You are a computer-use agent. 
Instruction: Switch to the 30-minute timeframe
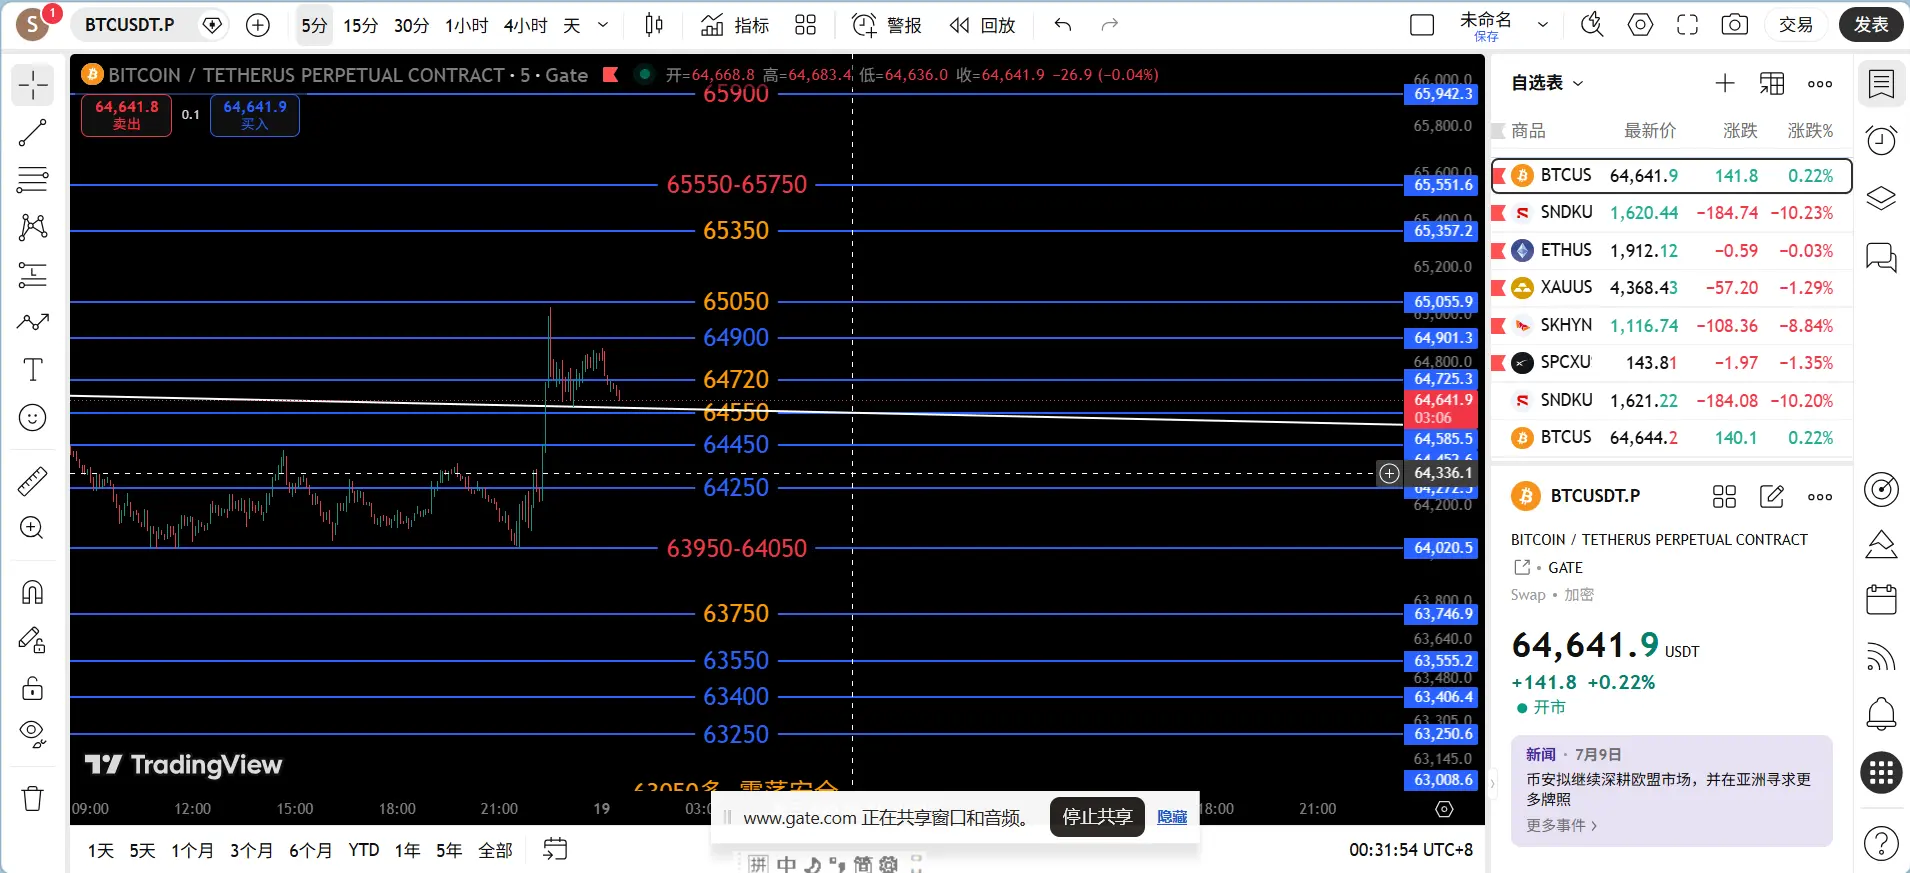[411, 25]
